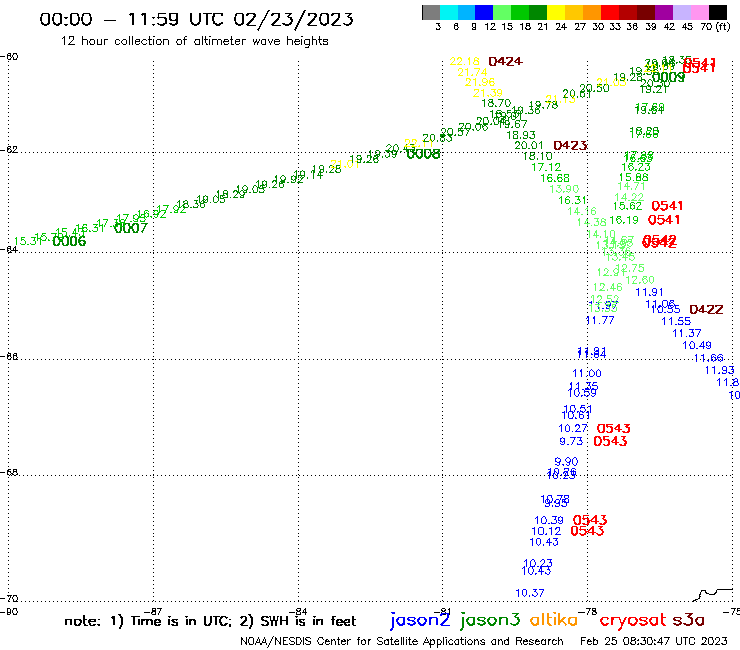740x650 pixels.
Task: Click the latitude axis label '-62'
Action: pyautogui.click(x=9, y=150)
